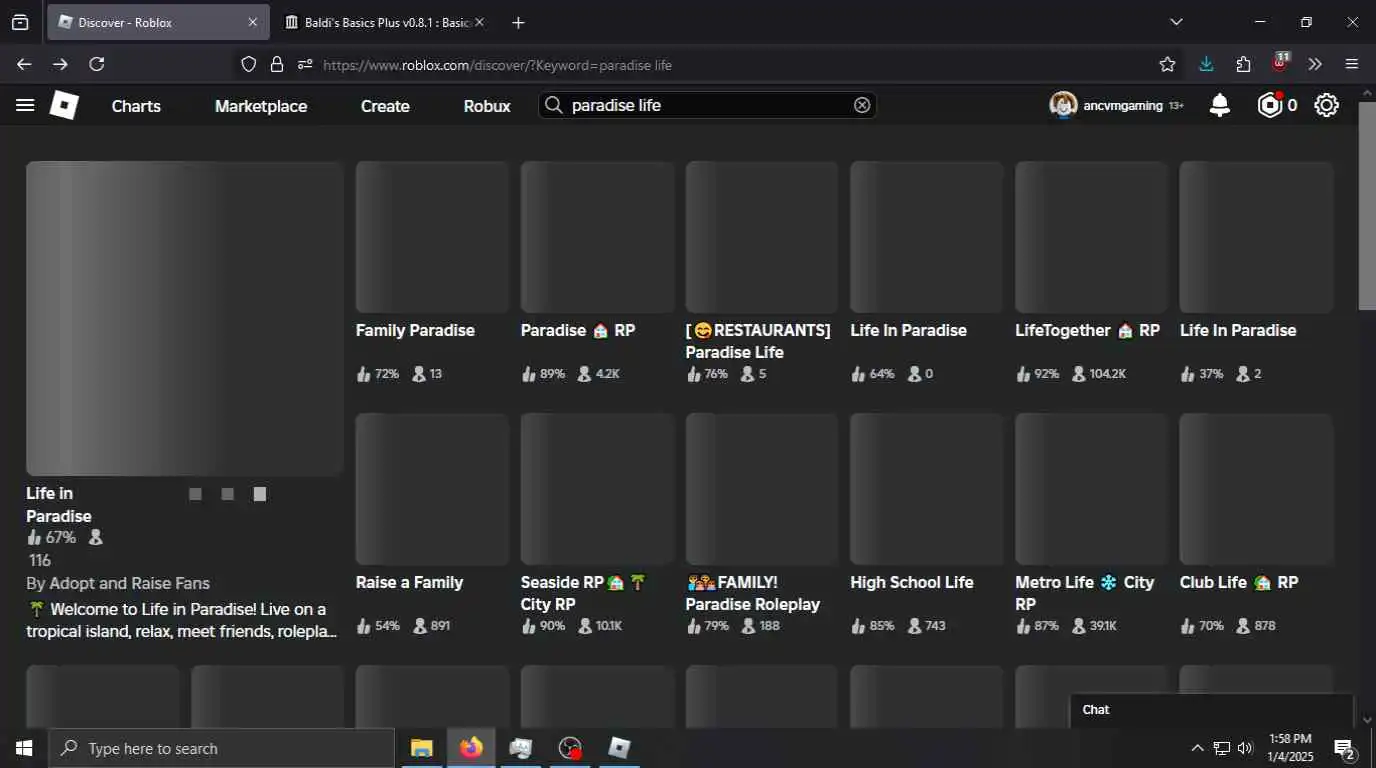Select the third featured carousel indicator square
Image resolution: width=1376 pixels, height=768 pixels.
tap(260, 494)
